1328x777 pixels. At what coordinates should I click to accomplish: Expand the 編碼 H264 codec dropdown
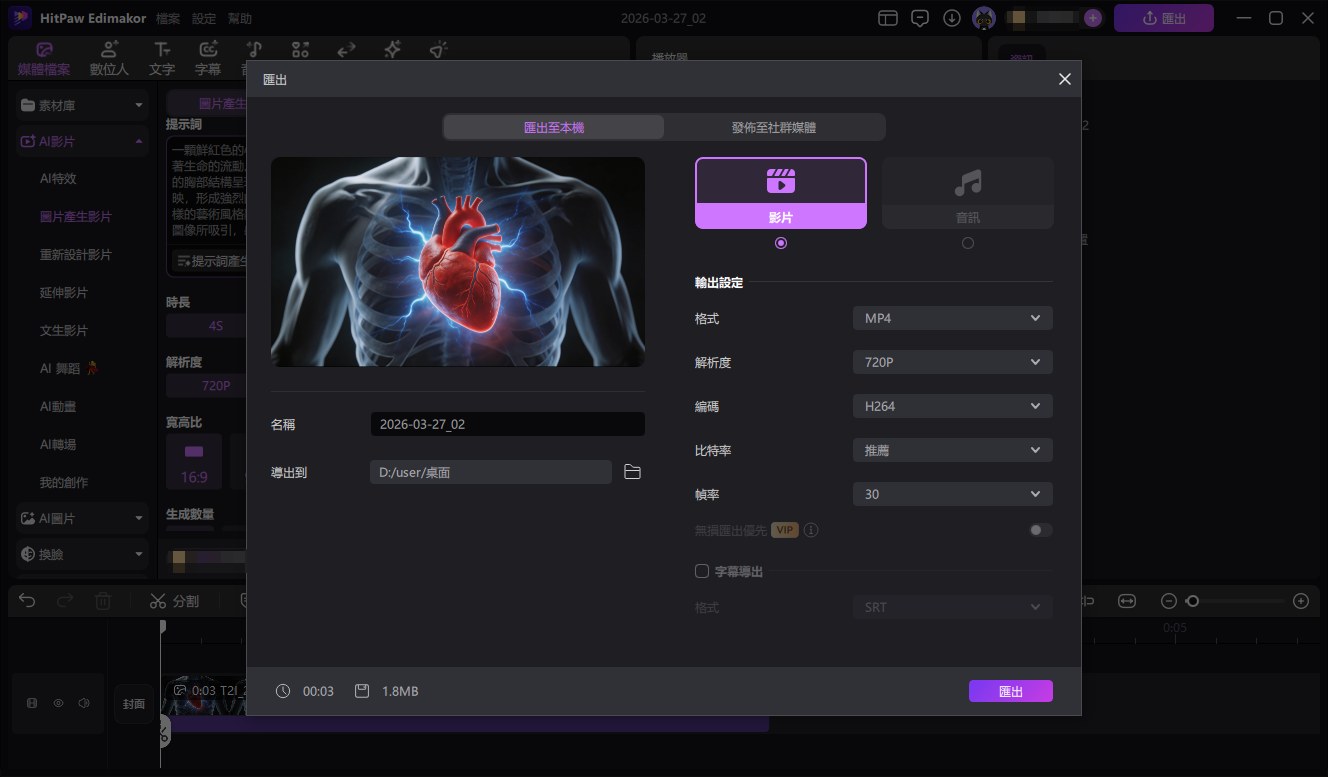click(952, 406)
